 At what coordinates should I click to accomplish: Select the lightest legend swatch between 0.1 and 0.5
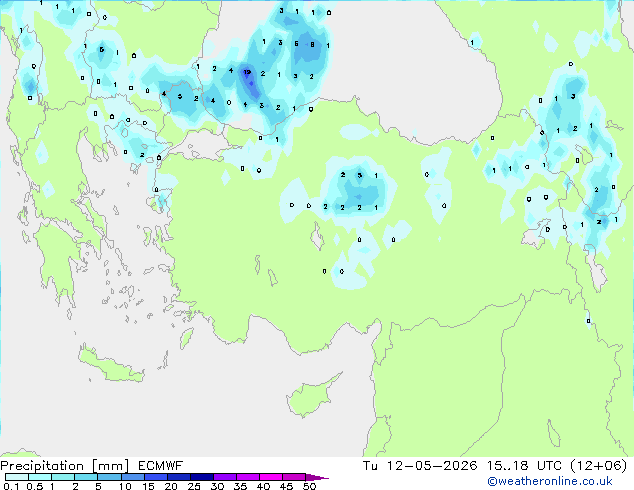tap(17, 477)
